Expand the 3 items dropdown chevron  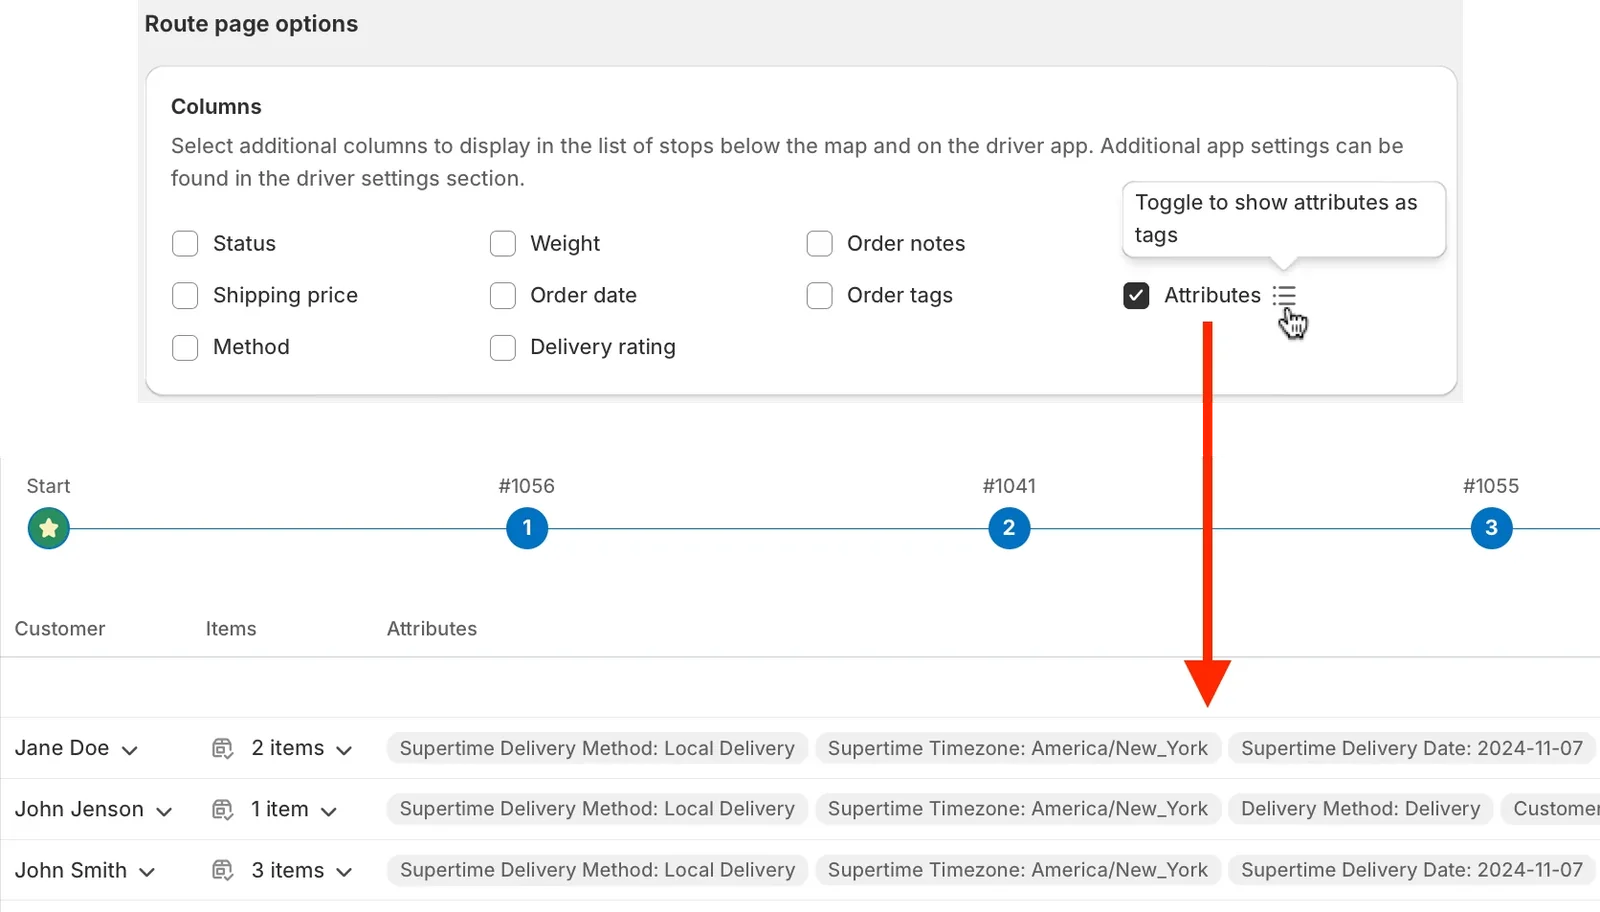[344, 872]
